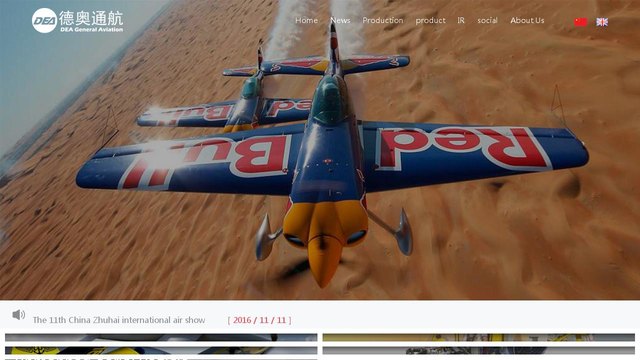Image resolution: width=640 pixels, height=360 pixels.
Task: Click the 德奥通航 DEA General Aviation logo text
Action: (91, 21)
